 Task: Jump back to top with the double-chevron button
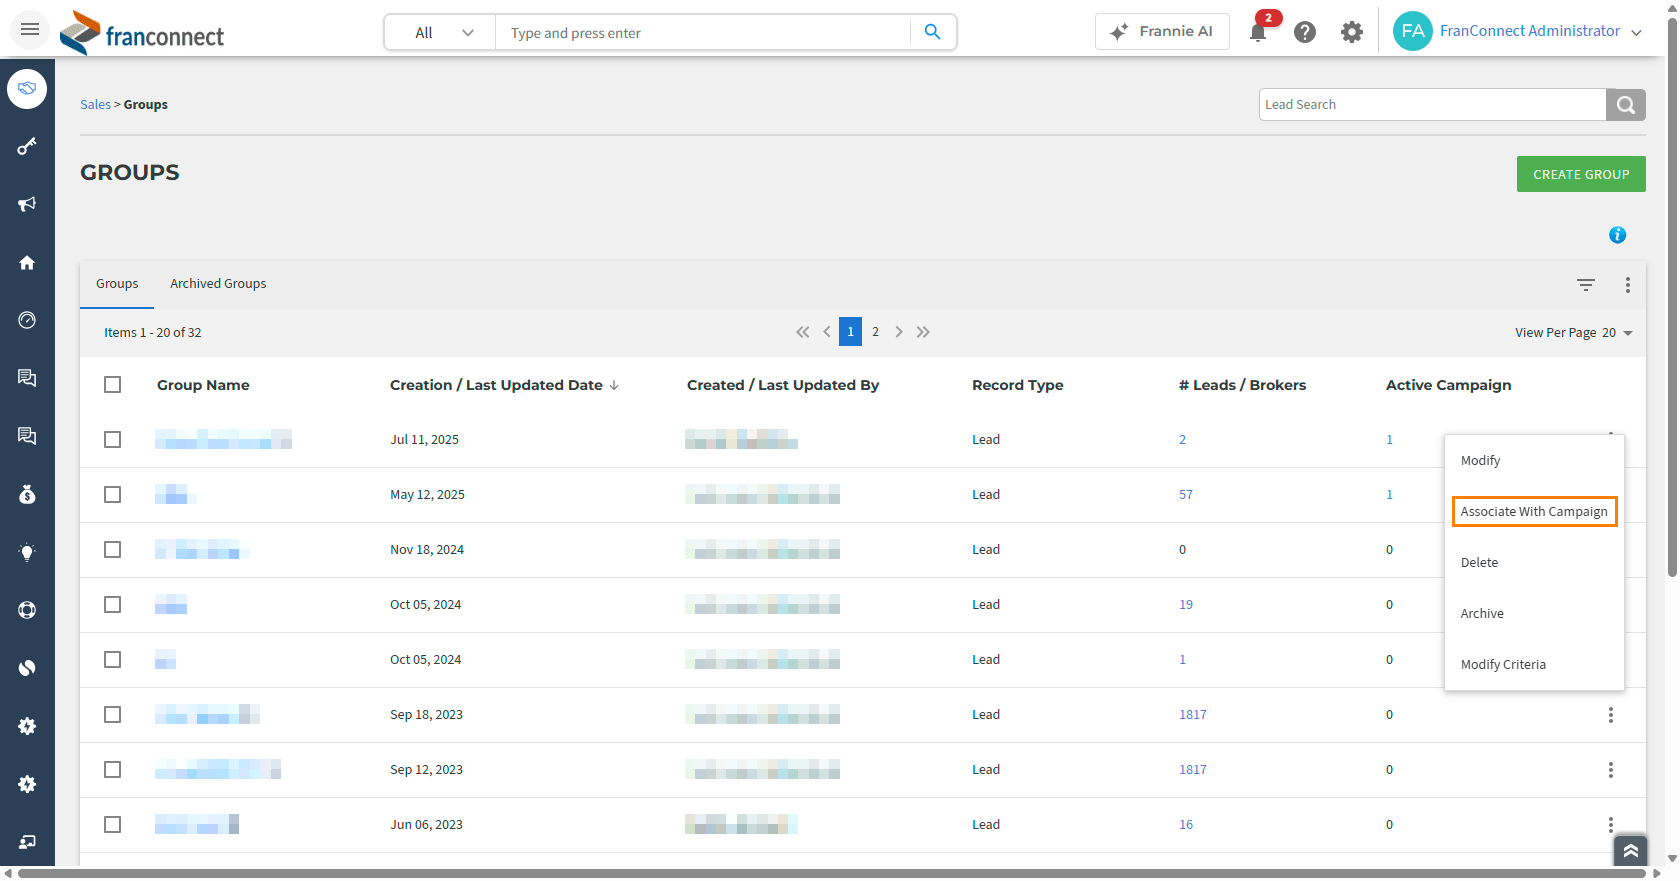(1630, 851)
